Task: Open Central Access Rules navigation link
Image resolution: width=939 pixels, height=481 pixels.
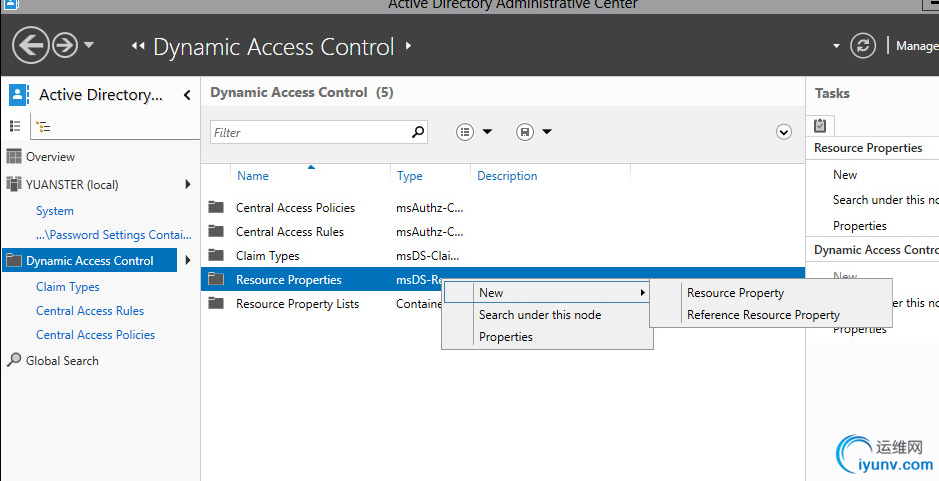Action: (90, 311)
